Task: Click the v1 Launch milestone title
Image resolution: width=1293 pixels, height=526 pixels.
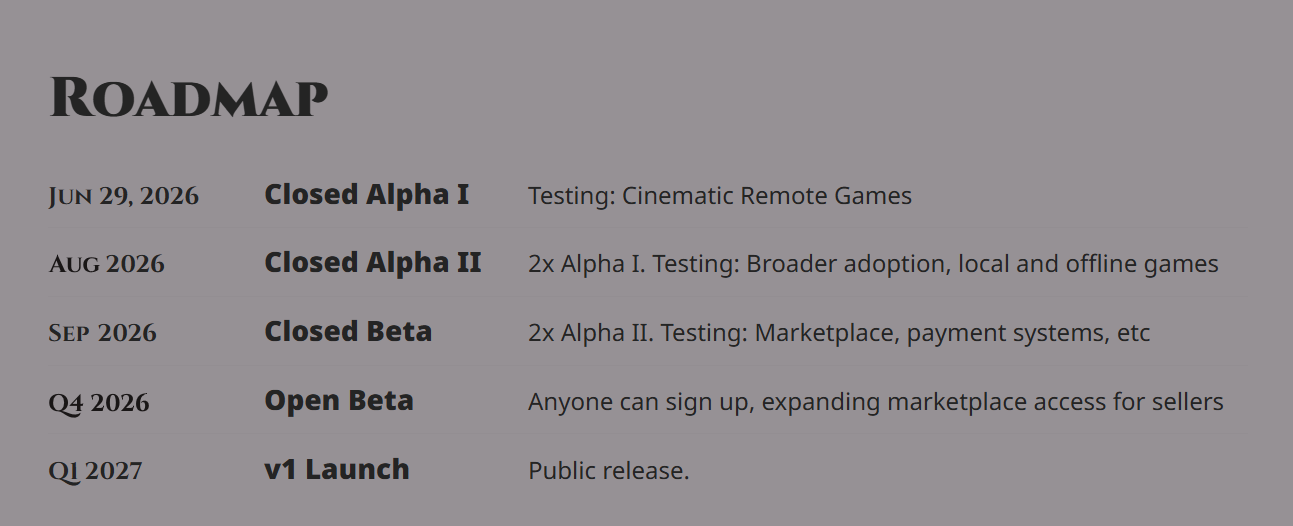Action: pos(337,469)
